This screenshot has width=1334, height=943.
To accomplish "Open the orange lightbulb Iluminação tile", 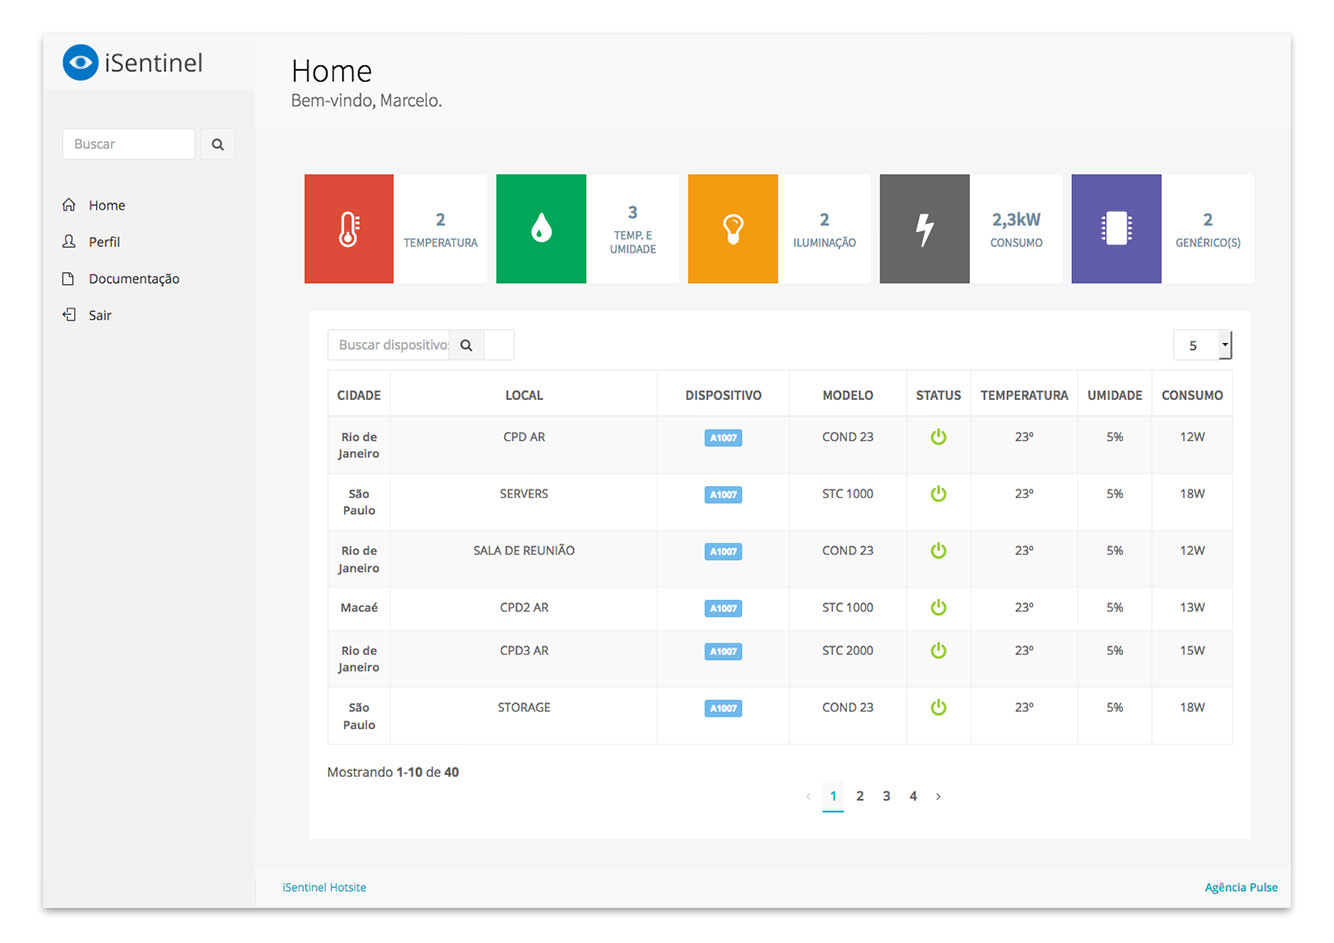I will (x=733, y=229).
